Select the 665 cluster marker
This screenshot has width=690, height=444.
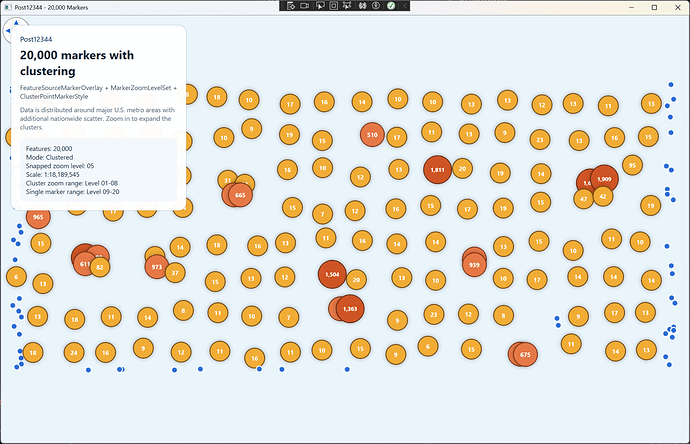[240, 195]
